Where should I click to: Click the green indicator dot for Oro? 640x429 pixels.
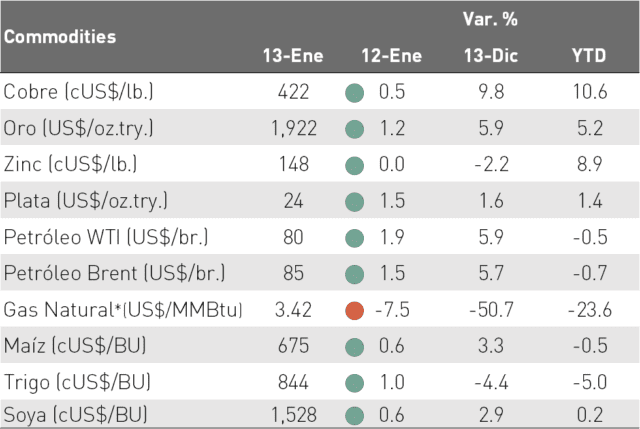coord(354,129)
